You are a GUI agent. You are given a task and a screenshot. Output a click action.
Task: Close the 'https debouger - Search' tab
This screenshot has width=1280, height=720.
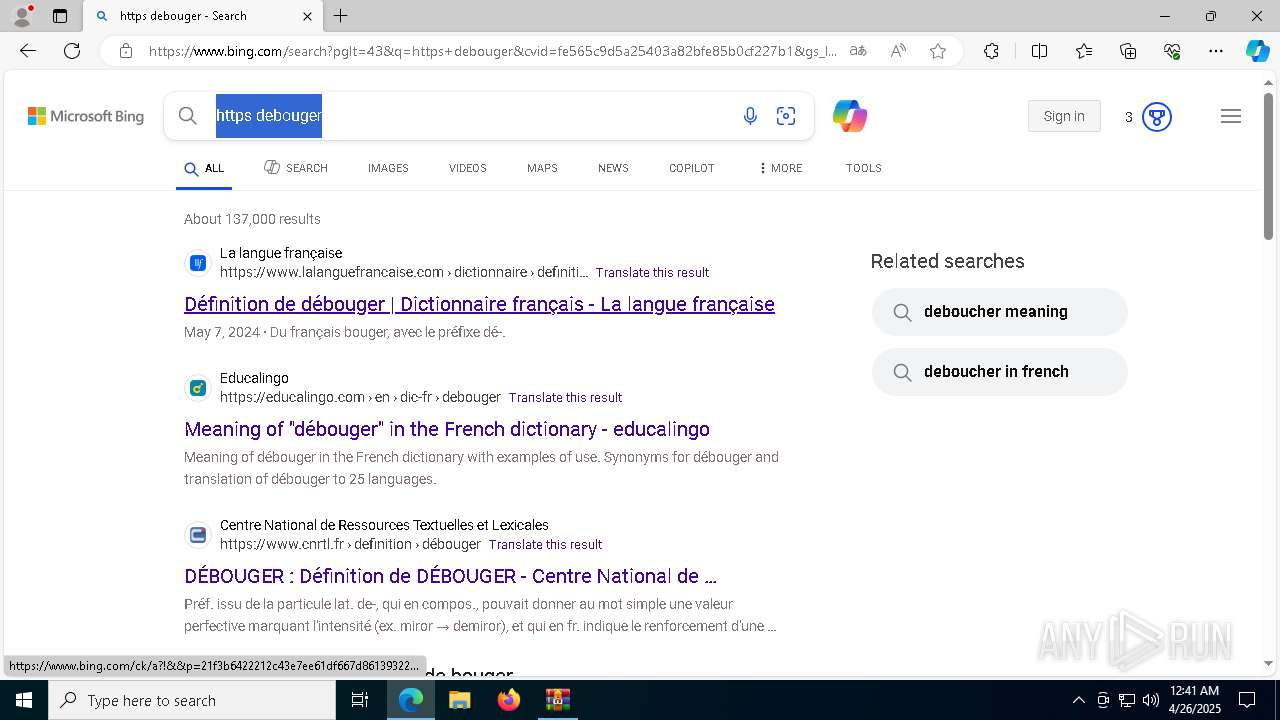pyautogui.click(x=307, y=16)
